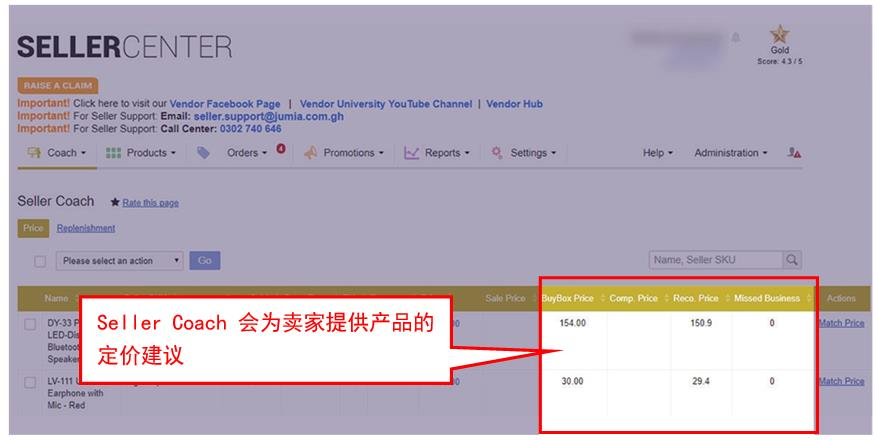Check the DY-33 speaker row checkbox
This screenshot has width=877, height=440.
[x=30, y=324]
